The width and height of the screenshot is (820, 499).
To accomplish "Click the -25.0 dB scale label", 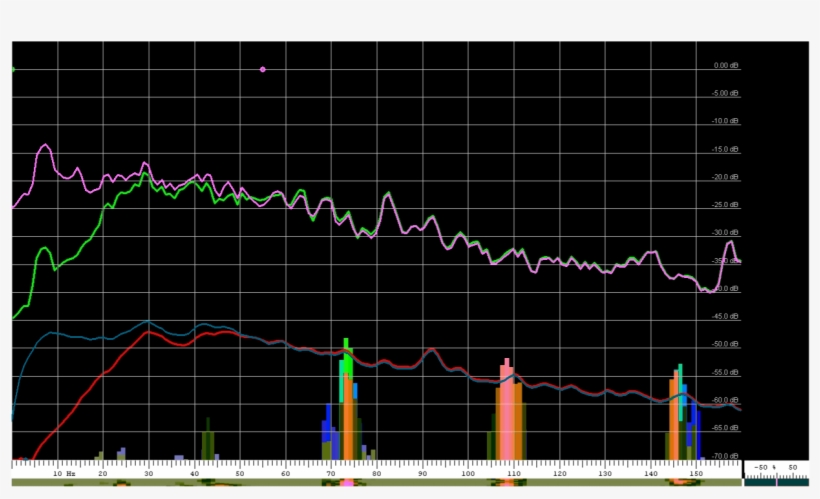I will (x=726, y=205).
